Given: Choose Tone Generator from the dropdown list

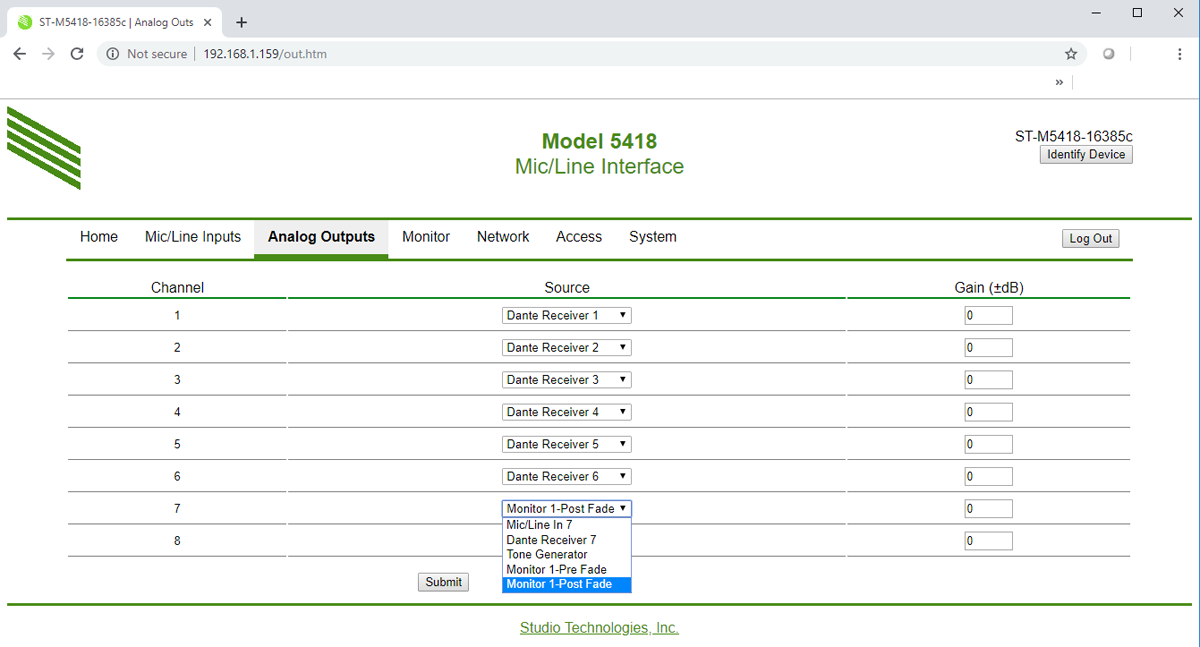Looking at the screenshot, I should click(x=547, y=554).
